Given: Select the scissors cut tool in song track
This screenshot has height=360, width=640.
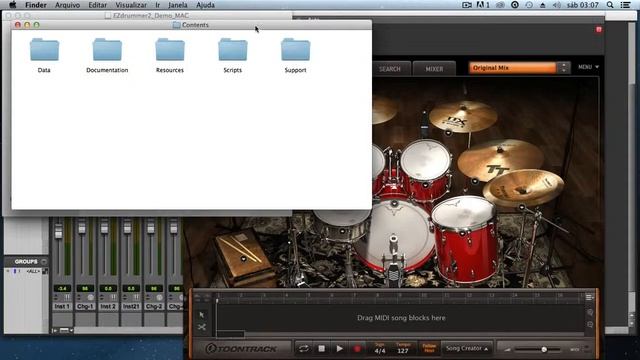Looking at the screenshot, I should click(202, 327).
